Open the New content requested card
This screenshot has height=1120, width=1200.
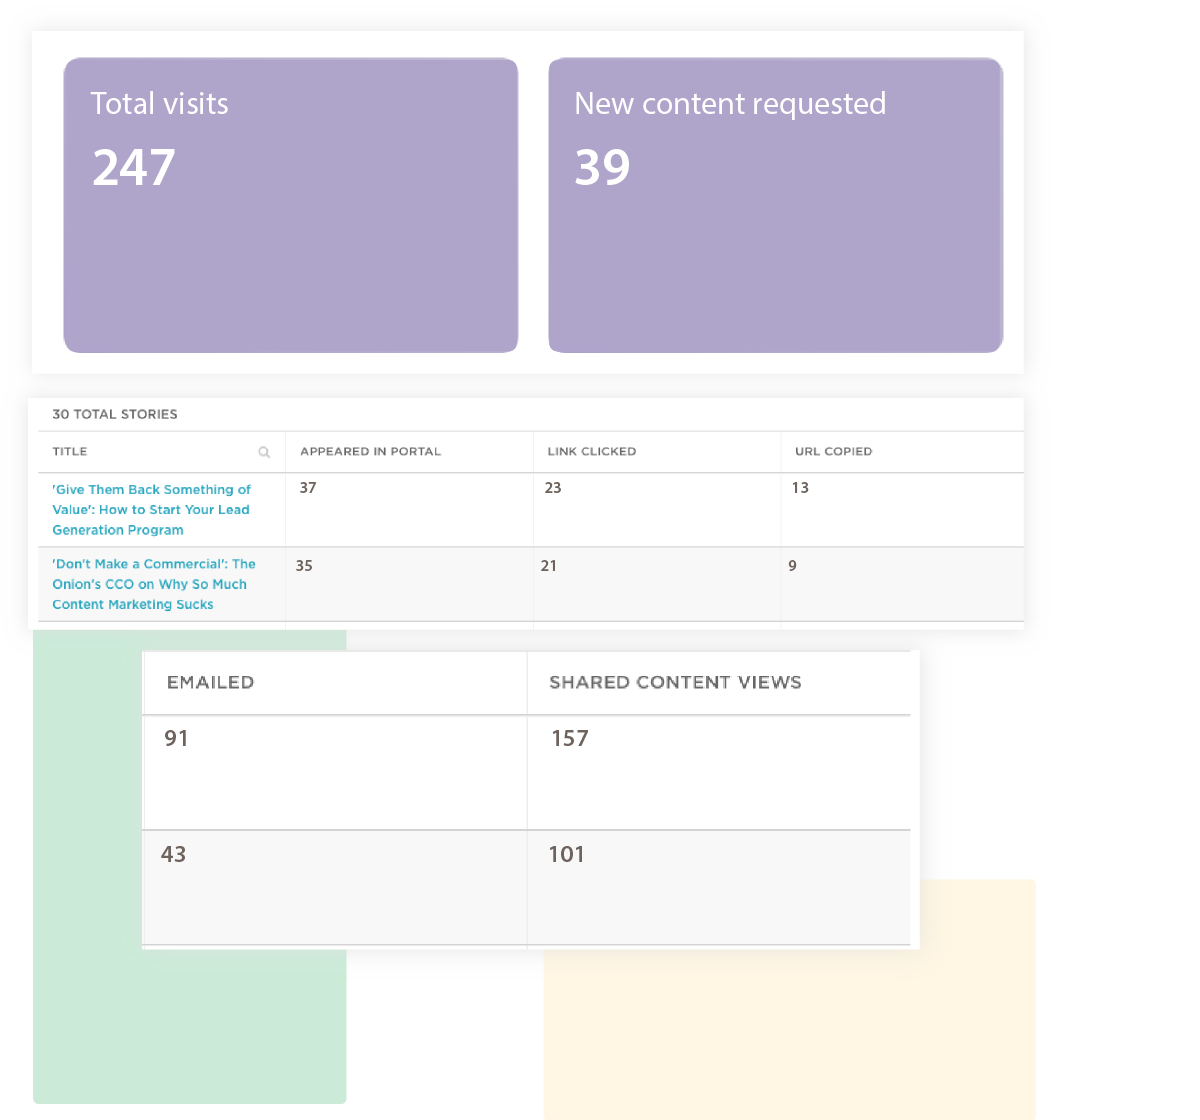pyautogui.click(x=775, y=205)
